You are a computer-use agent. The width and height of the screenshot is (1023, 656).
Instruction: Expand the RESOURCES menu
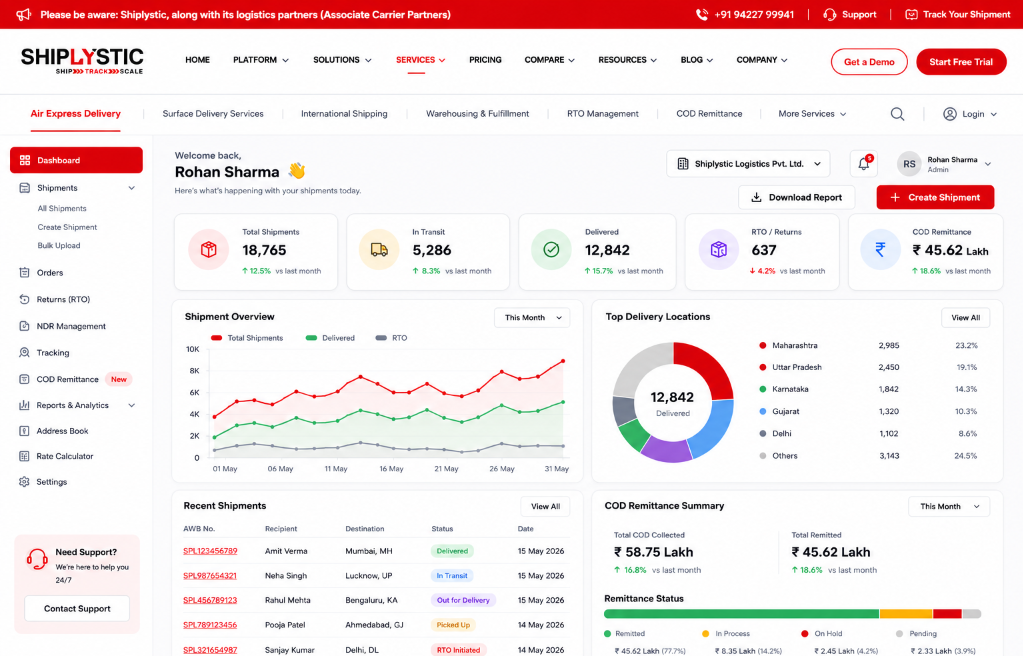point(628,60)
